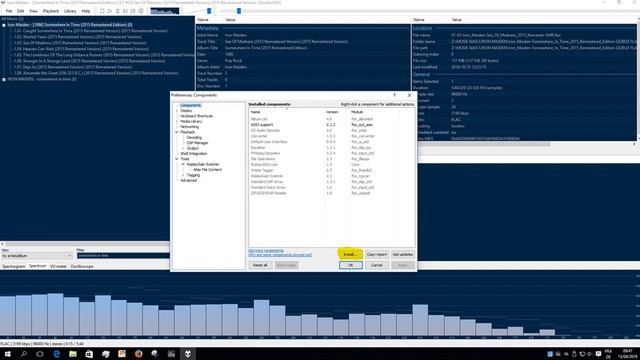Expand the Output node under Playback

pyautogui.click(x=183, y=148)
